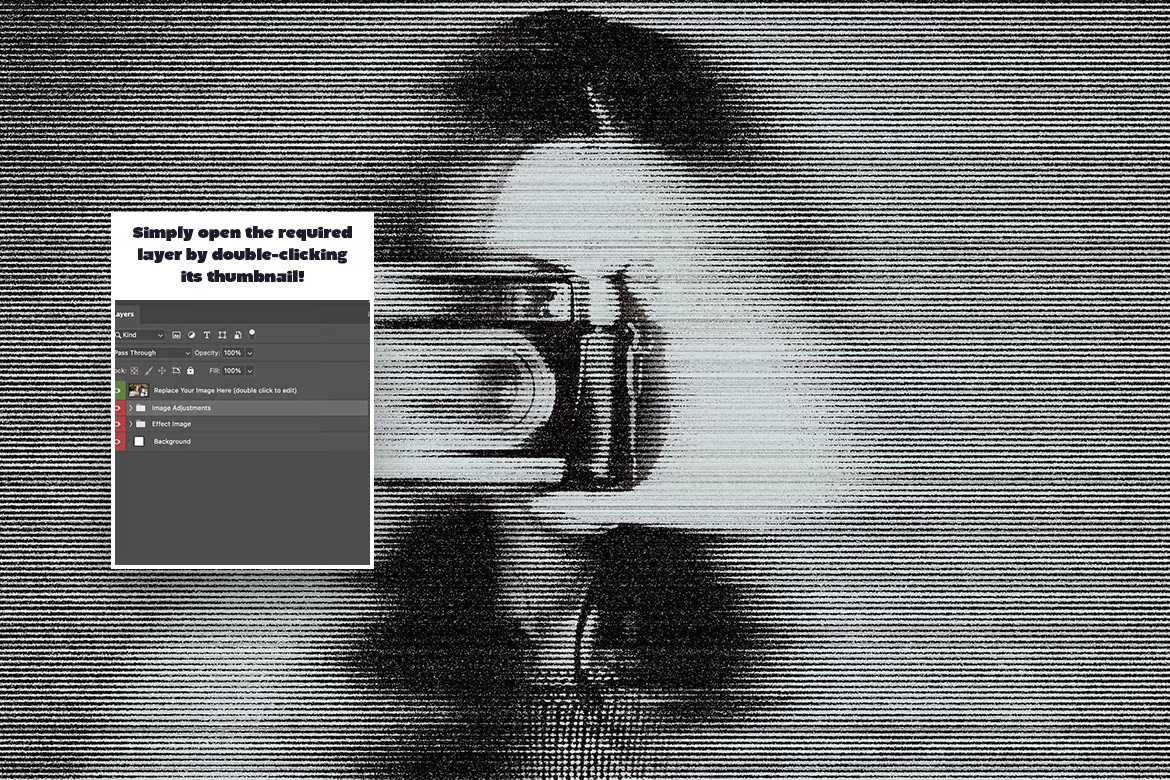Select the smart objects filter icon
Viewport: 1170px width, 780px height.
pyautogui.click(x=237, y=335)
